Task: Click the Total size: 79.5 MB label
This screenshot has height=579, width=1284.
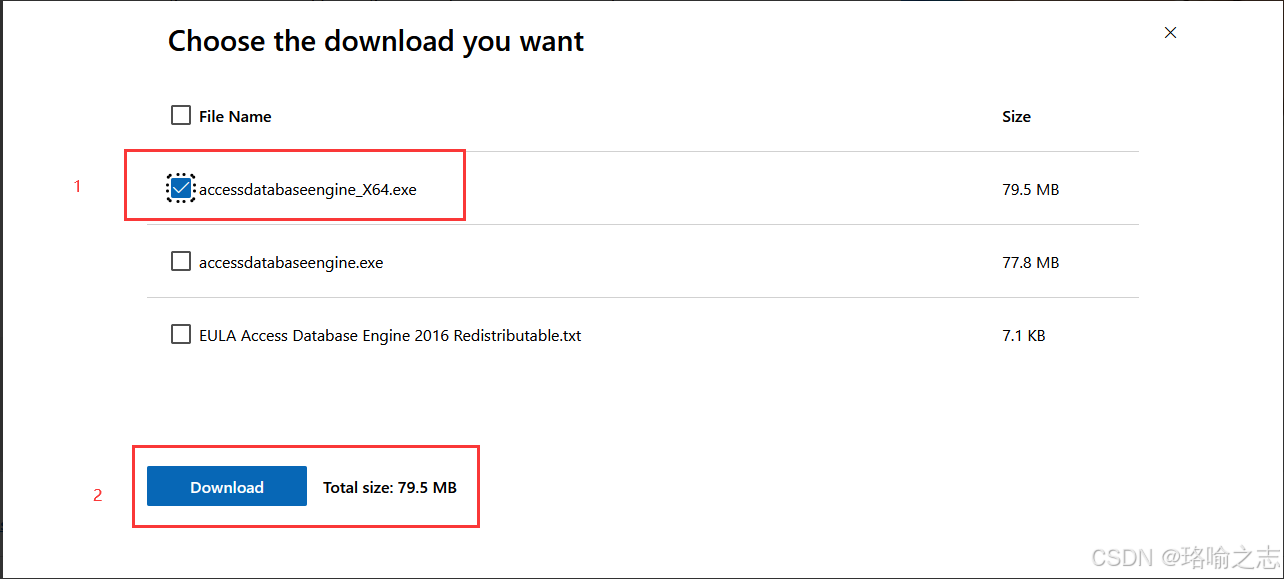Action: coord(389,487)
